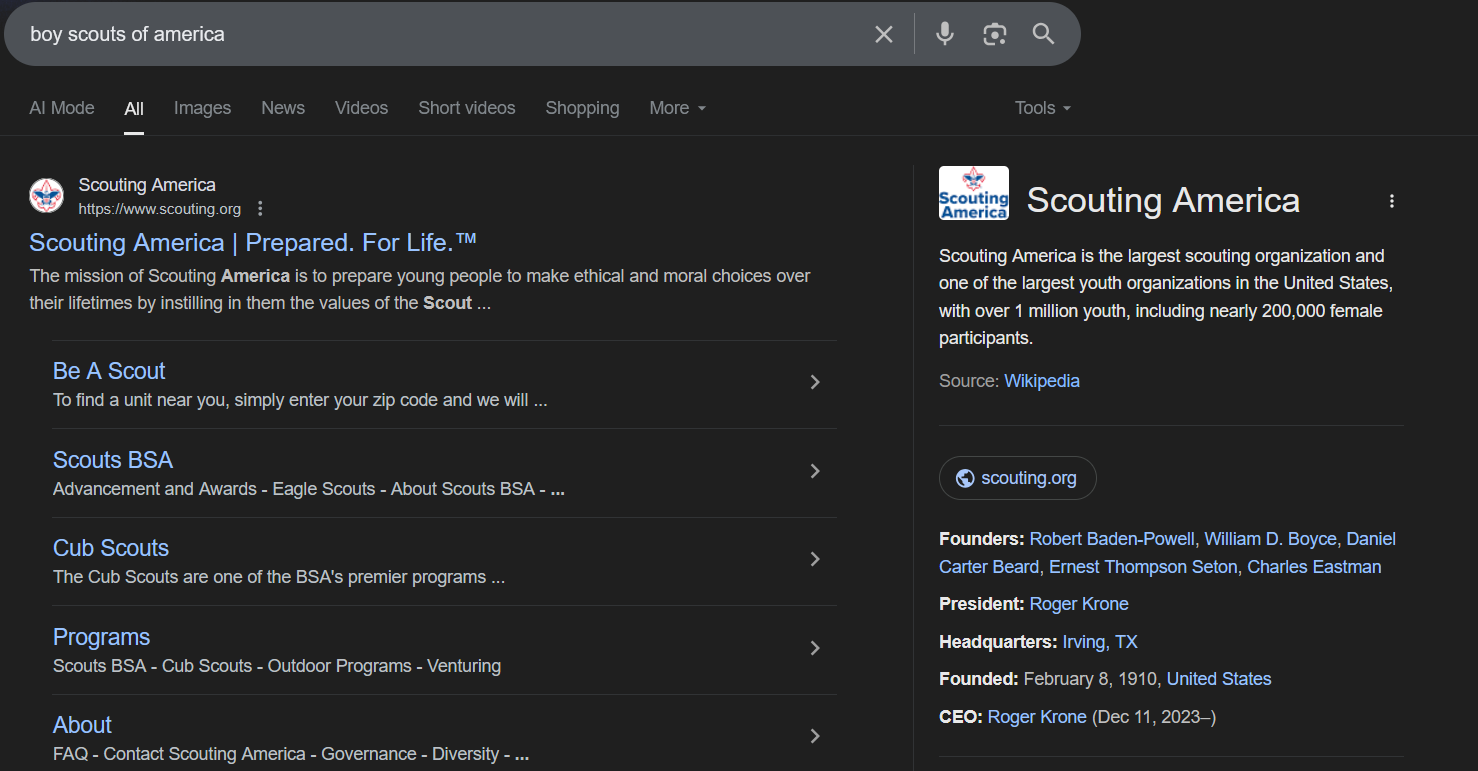
Task: Click the magnifying glass search icon
Action: click(x=1043, y=34)
